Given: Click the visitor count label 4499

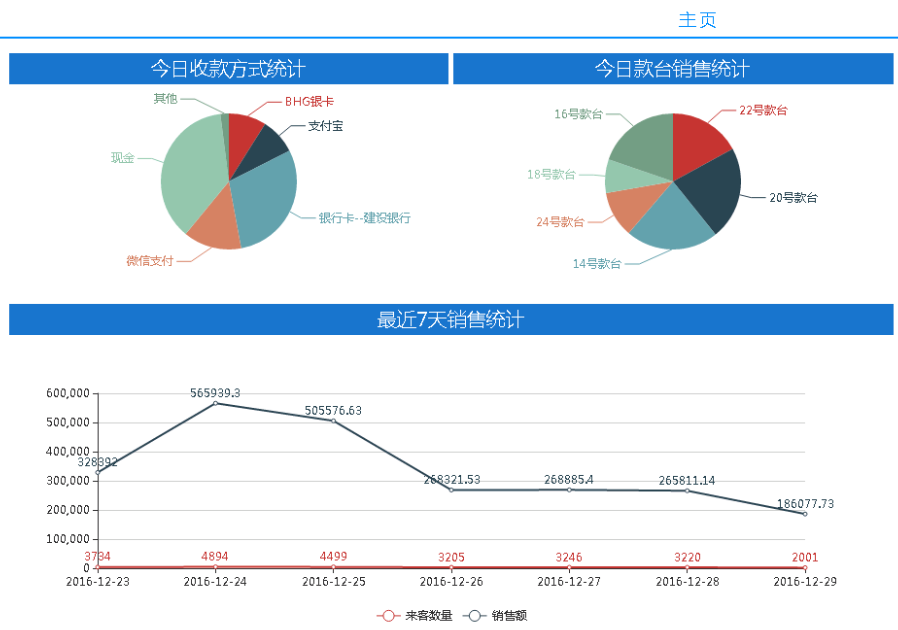Looking at the screenshot, I should [333, 557].
